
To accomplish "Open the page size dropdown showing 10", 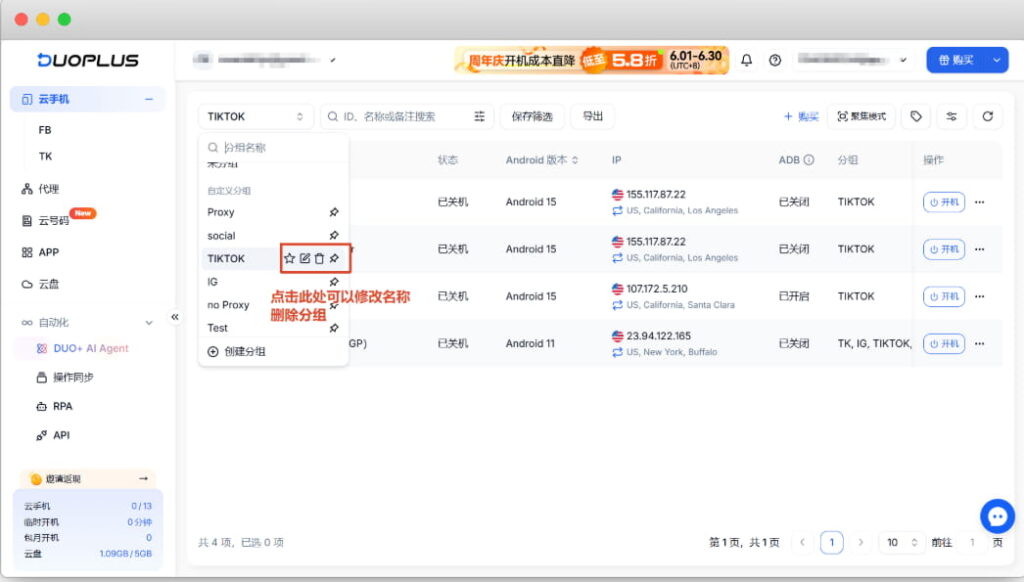I will (x=902, y=542).
